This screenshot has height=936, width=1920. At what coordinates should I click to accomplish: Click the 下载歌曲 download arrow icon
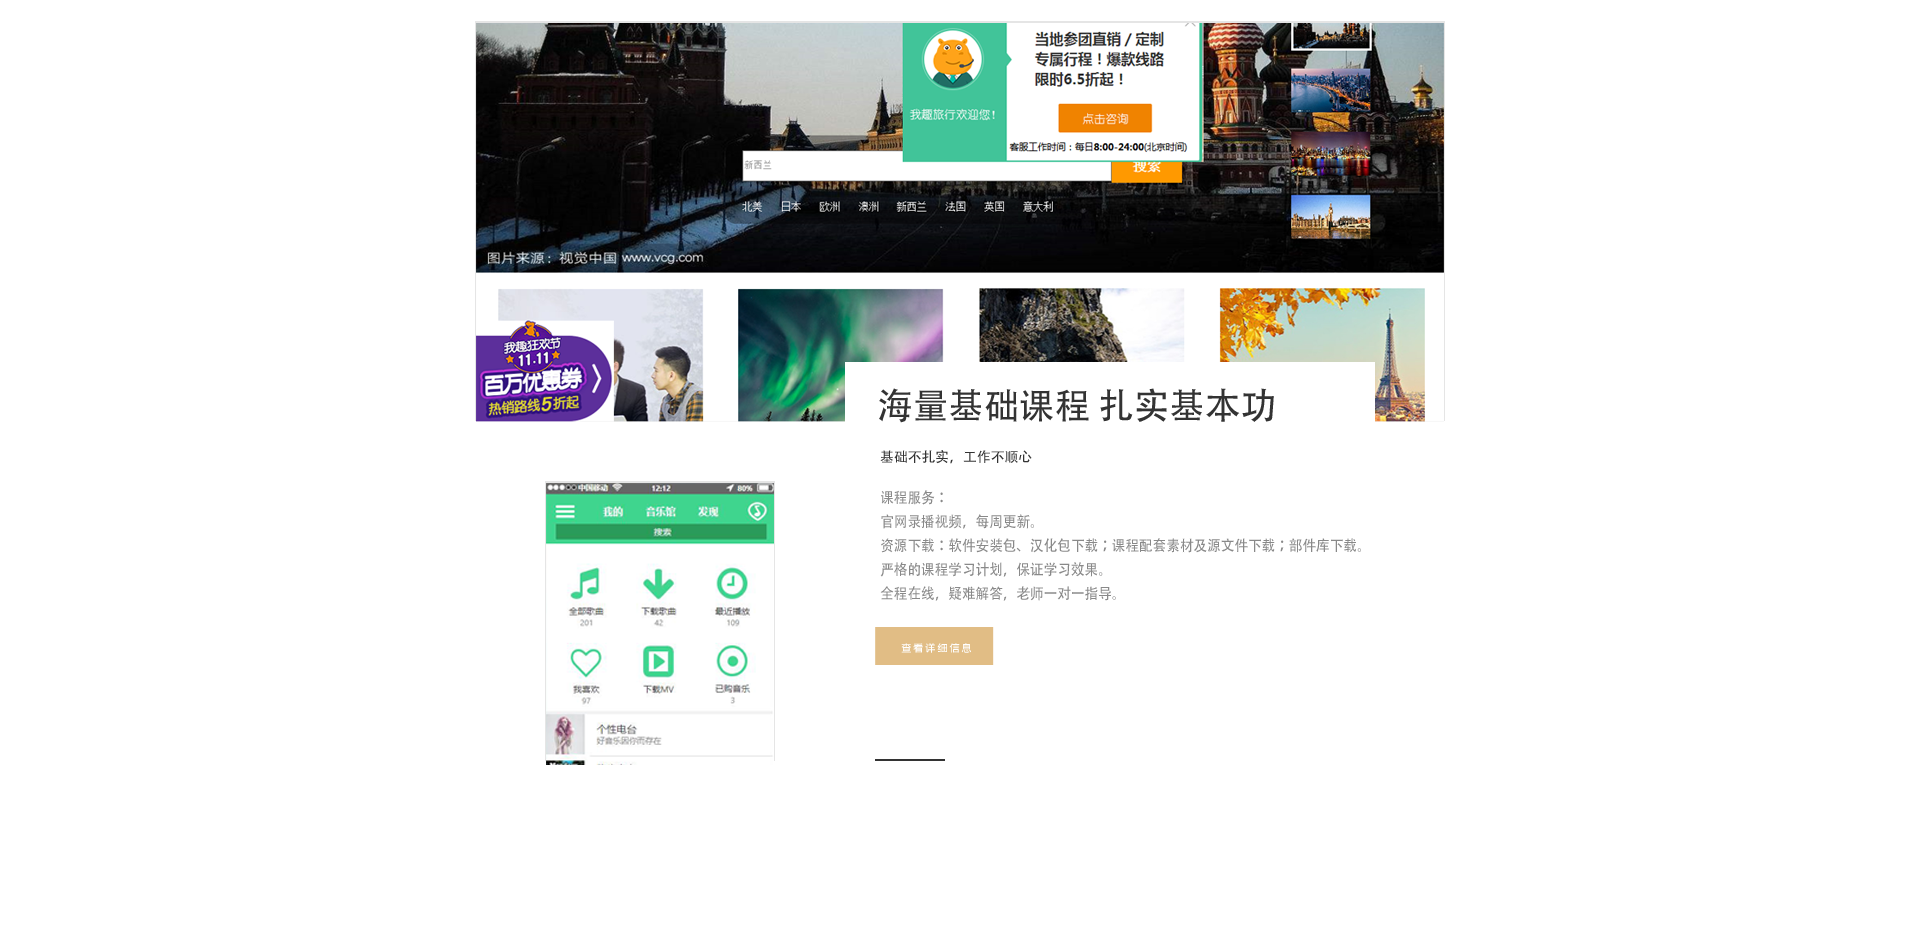(658, 584)
